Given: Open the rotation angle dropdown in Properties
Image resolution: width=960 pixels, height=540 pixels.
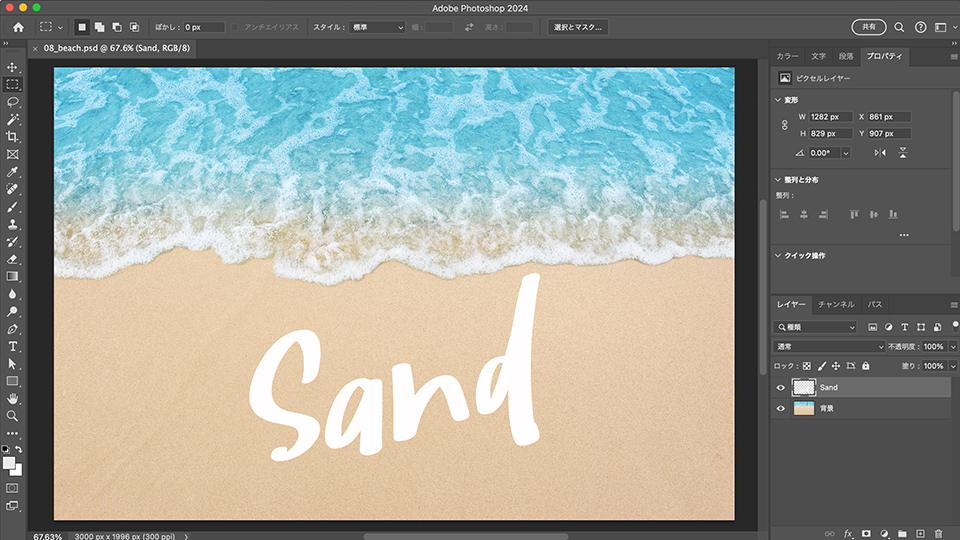Looking at the screenshot, I should point(846,153).
